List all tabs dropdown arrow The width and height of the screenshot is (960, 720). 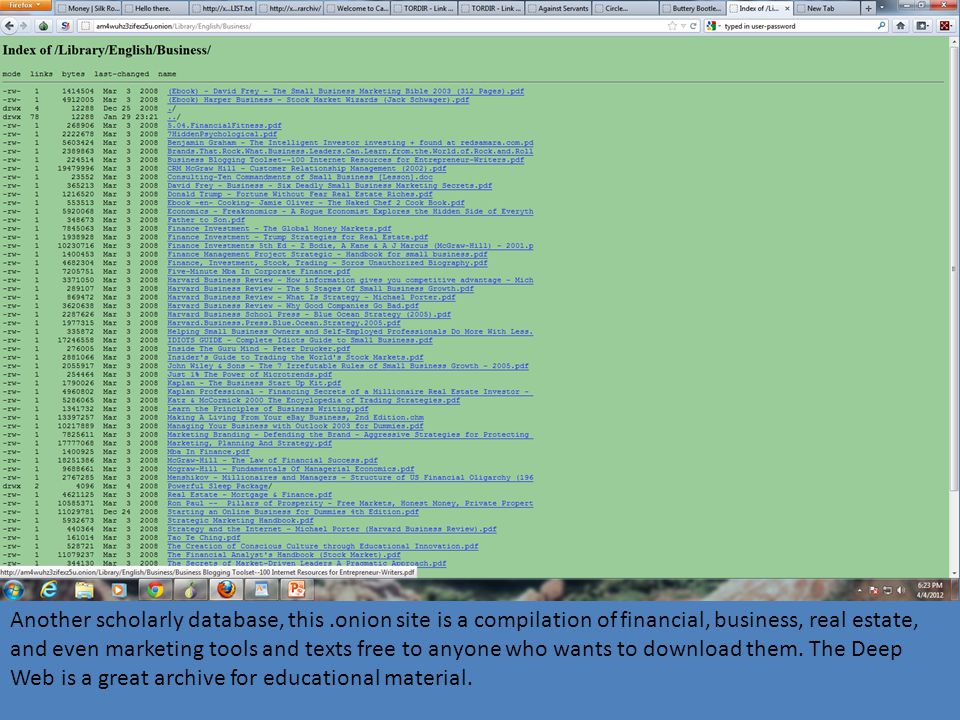click(x=882, y=8)
